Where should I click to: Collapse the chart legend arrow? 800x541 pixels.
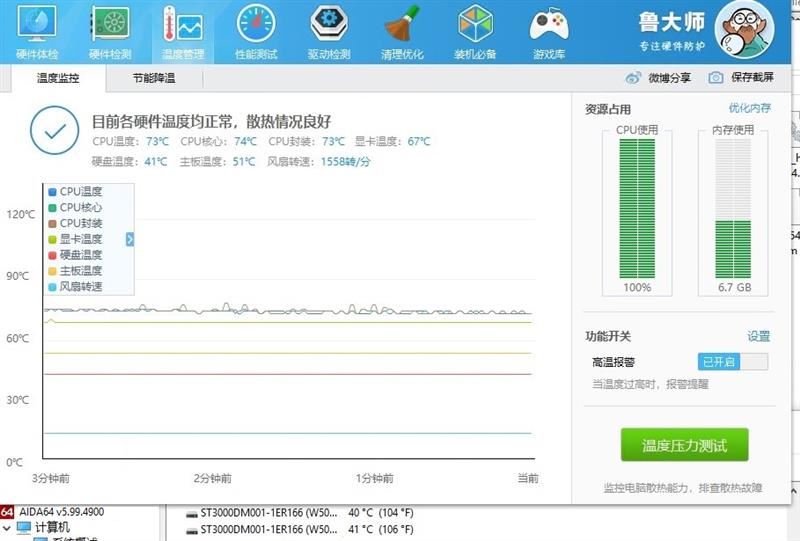coord(130,239)
